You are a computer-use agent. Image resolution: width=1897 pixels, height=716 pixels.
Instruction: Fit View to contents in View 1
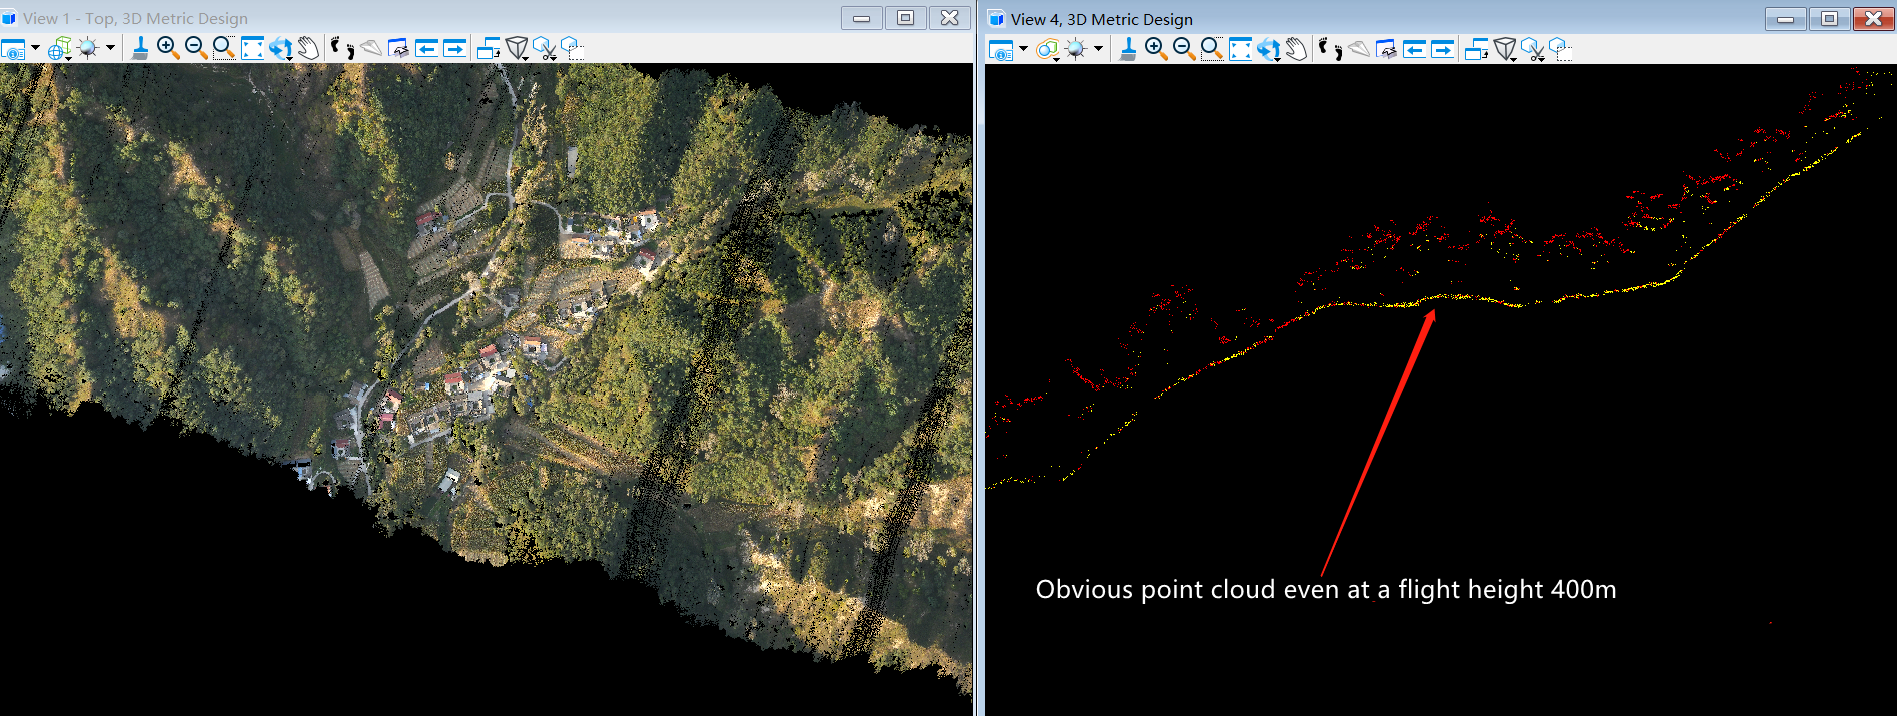click(252, 48)
